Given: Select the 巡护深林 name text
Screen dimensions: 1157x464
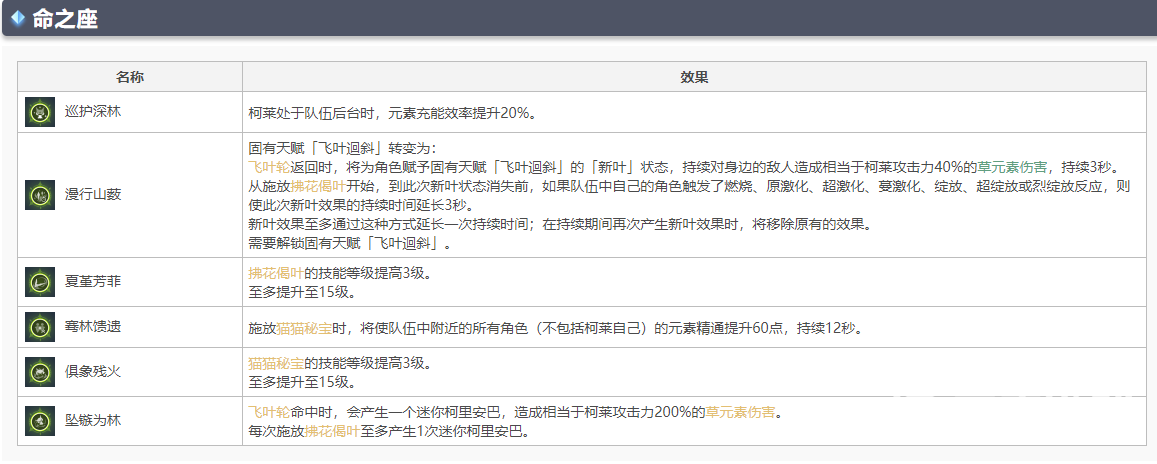Looking at the screenshot, I should click(x=92, y=112).
